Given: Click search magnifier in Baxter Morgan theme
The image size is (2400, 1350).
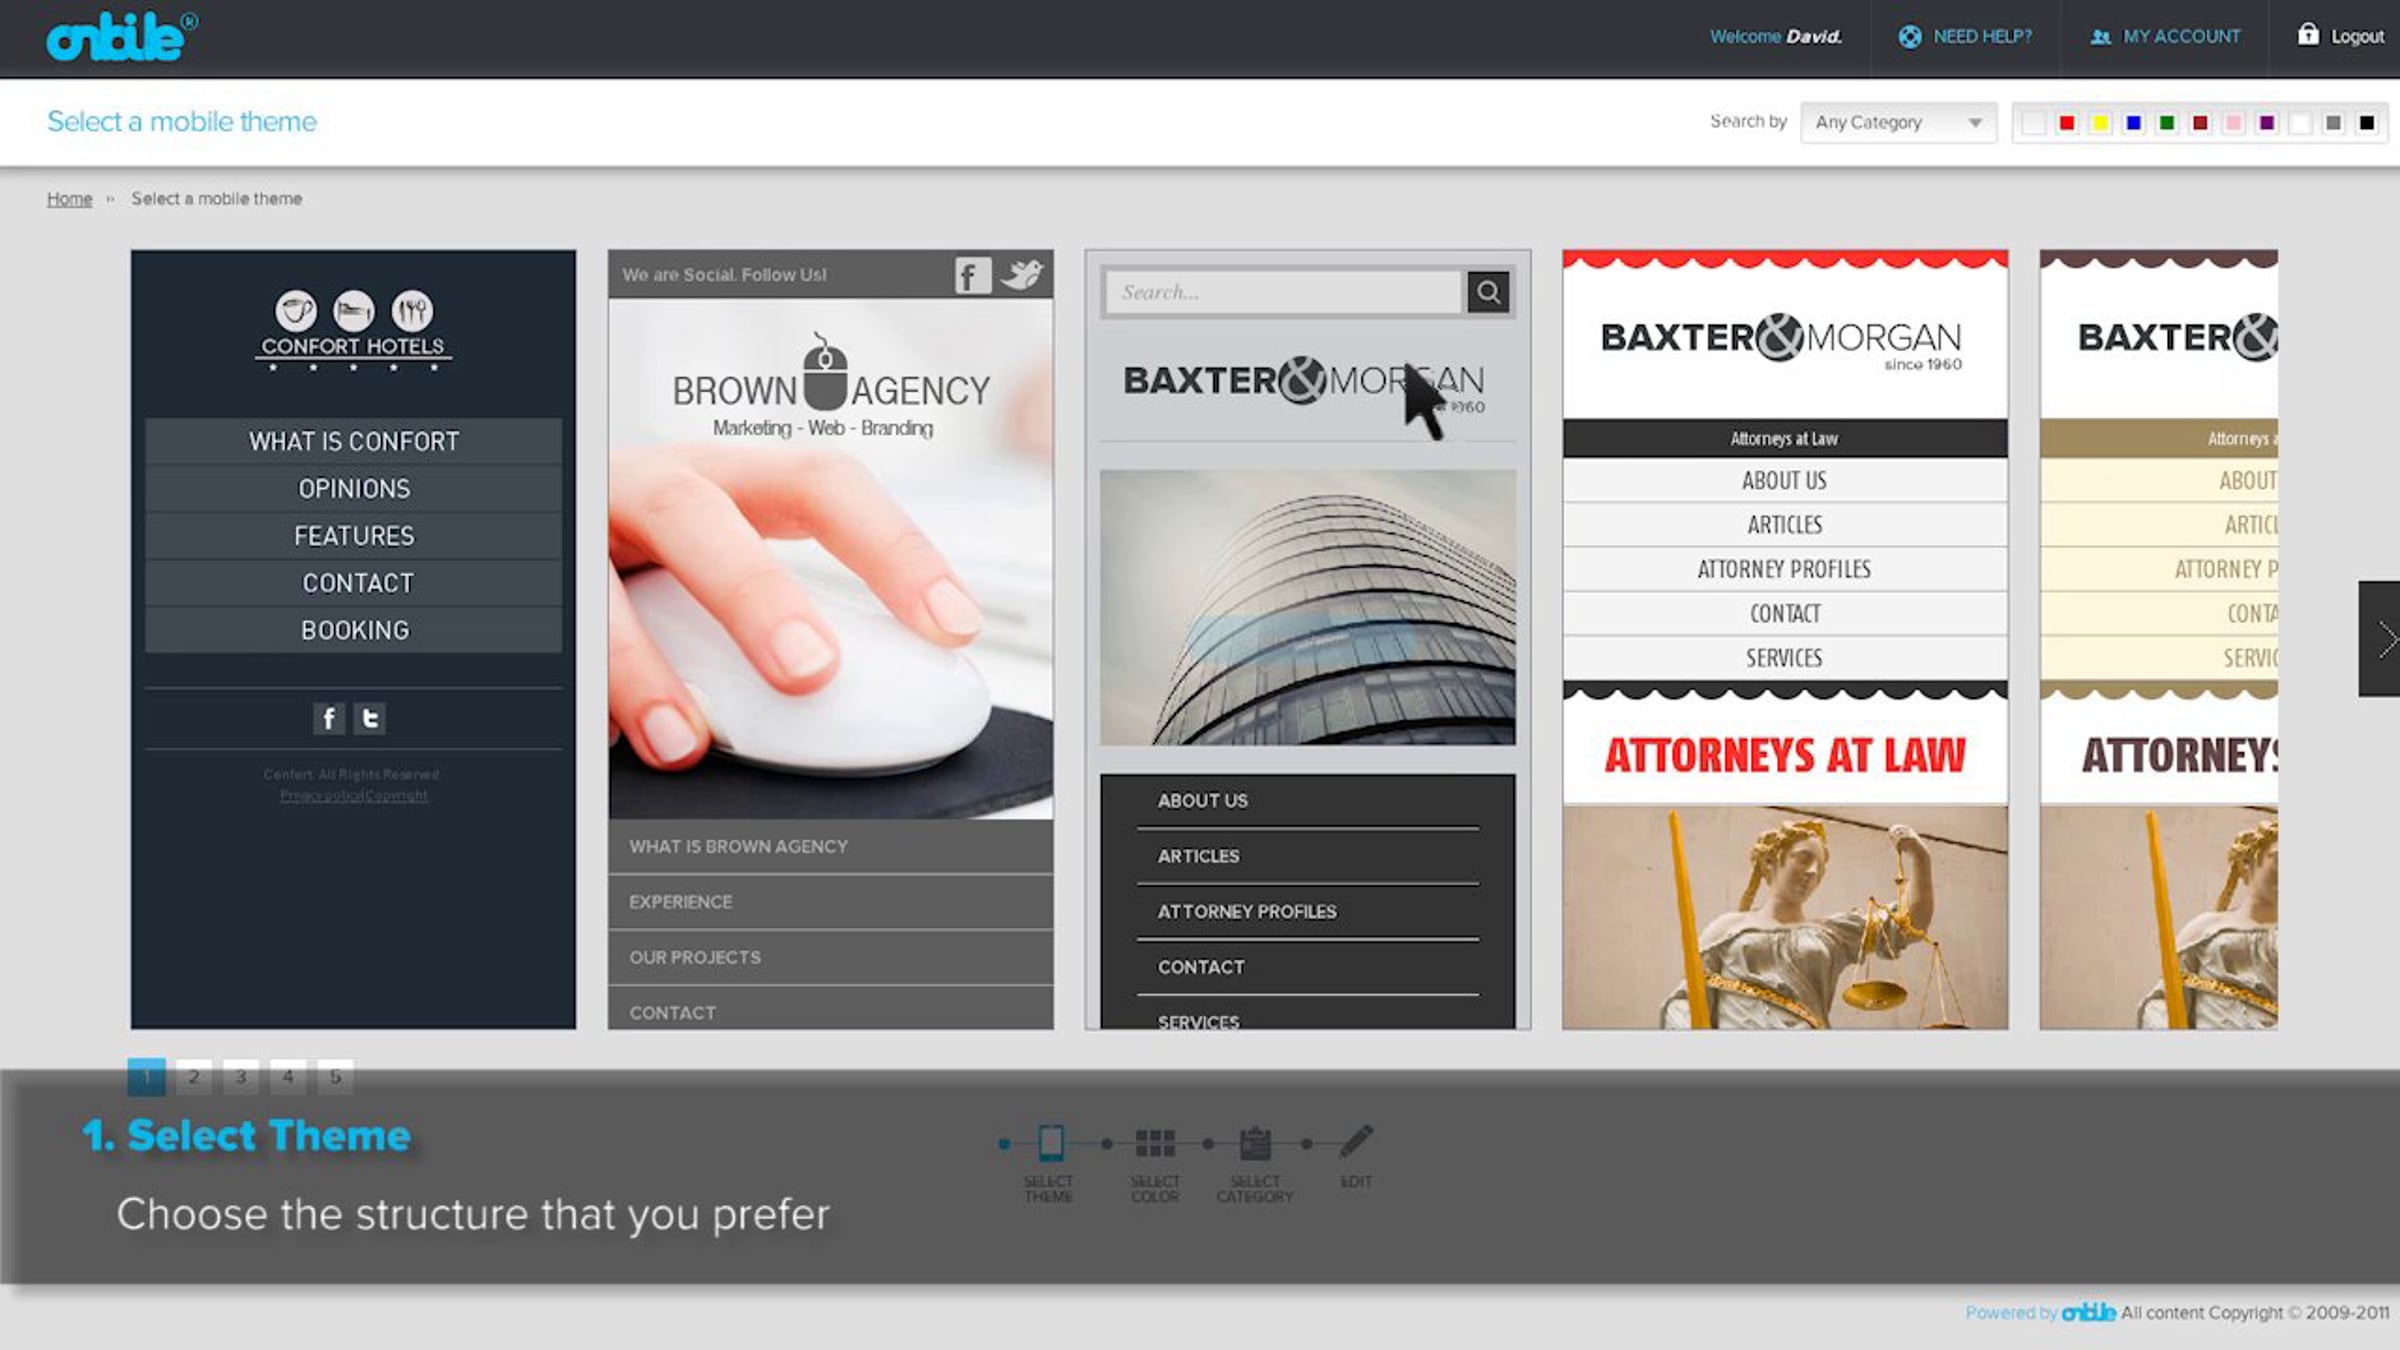Looking at the screenshot, I should pyautogui.click(x=1488, y=292).
